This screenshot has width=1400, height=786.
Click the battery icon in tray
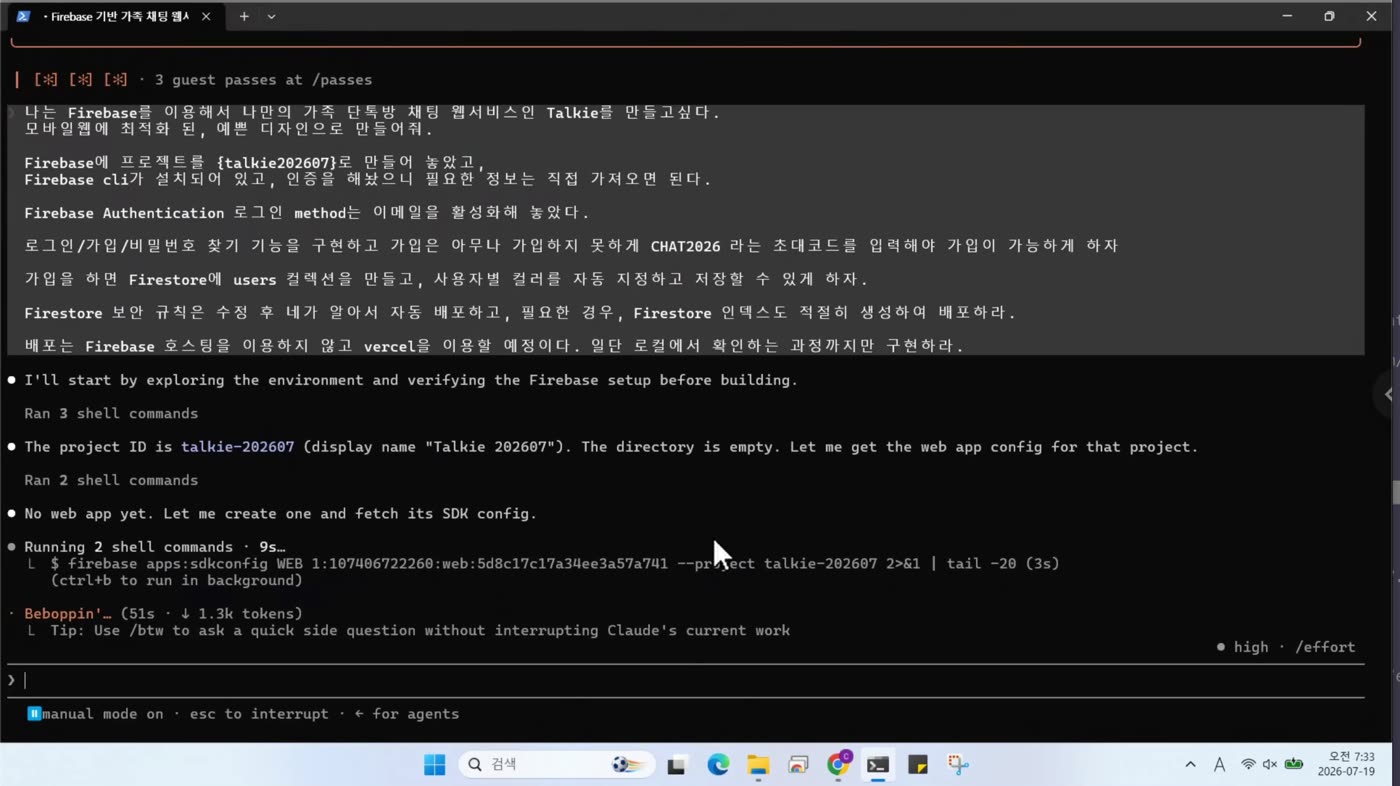pos(1294,765)
